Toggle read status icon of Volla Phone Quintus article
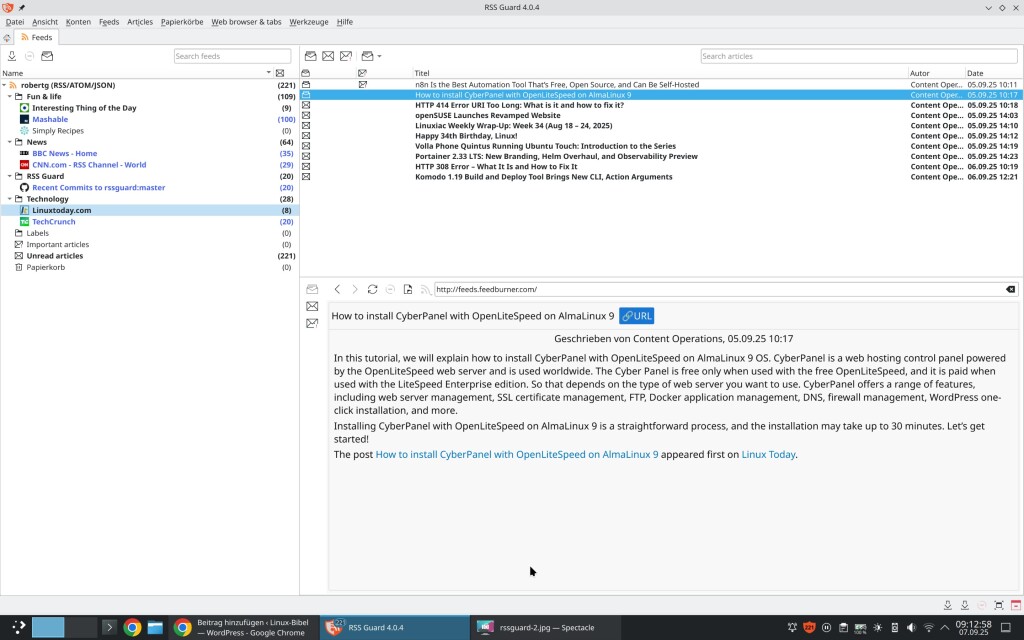The width and height of the screenshot is (1024, 640). click(306, 146)
